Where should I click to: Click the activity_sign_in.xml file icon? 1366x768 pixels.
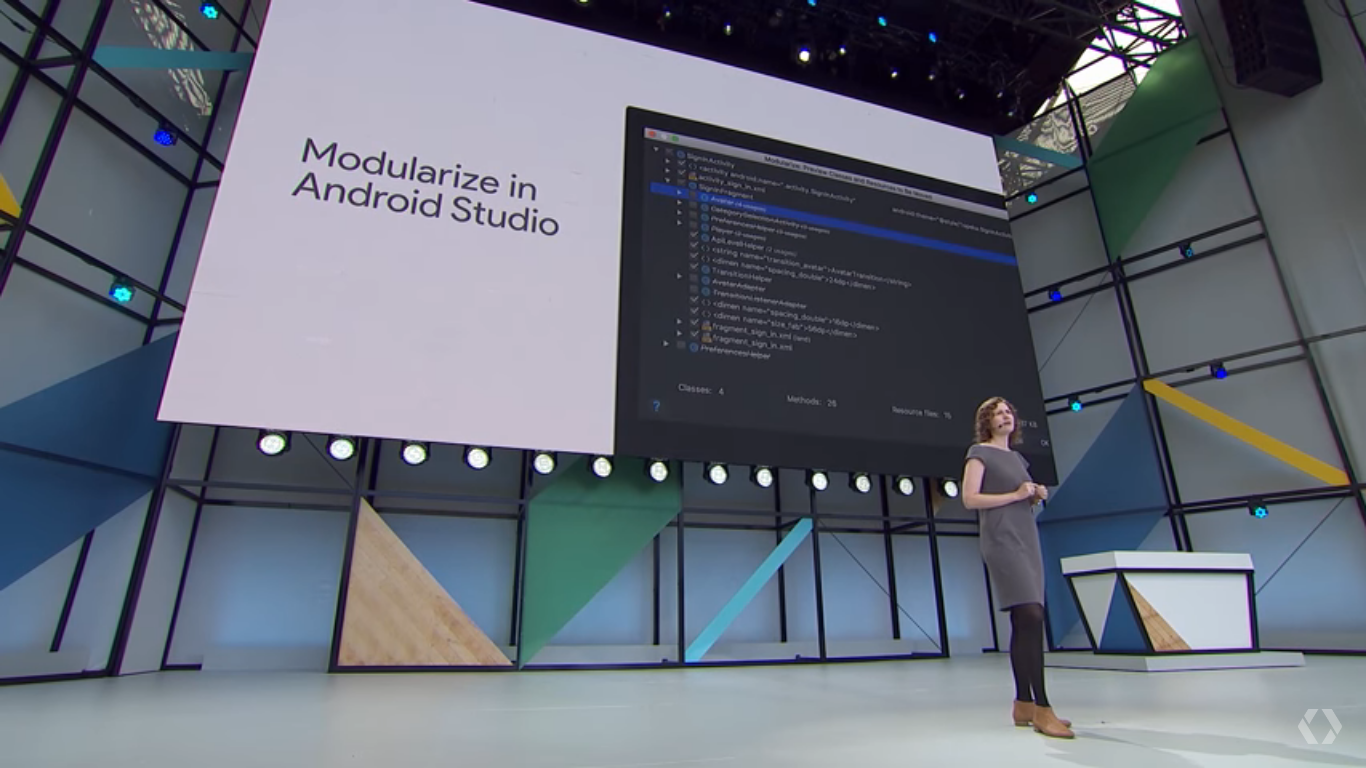click(x=691, y=176)
